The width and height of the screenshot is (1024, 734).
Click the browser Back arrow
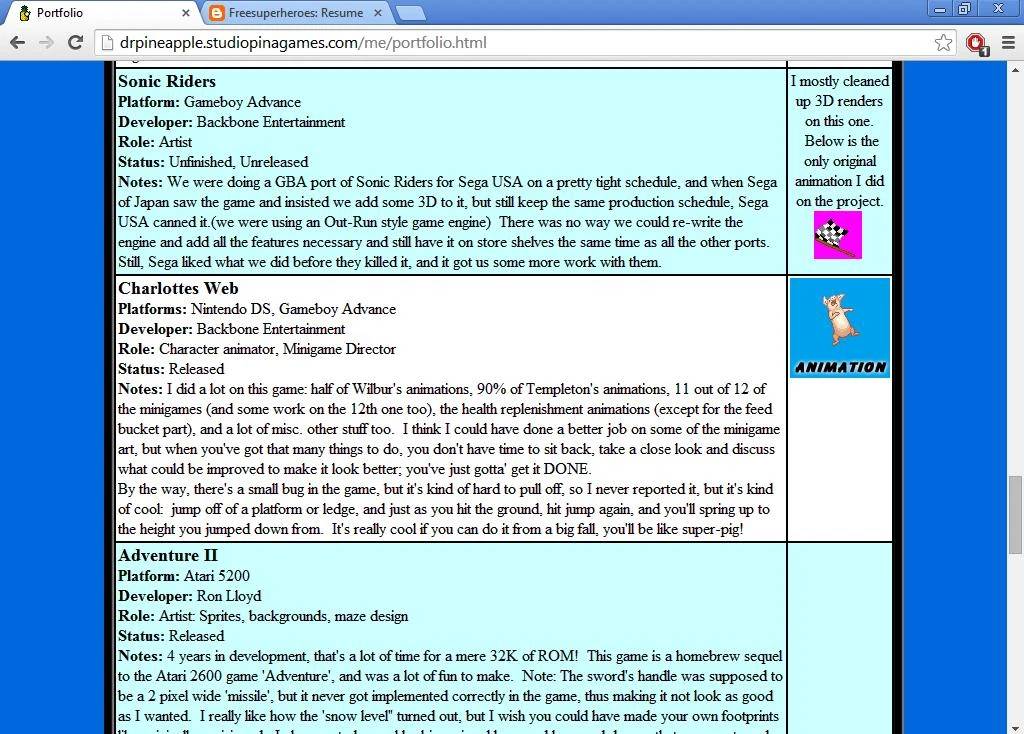pyautogui.click(x=17, y=42)
